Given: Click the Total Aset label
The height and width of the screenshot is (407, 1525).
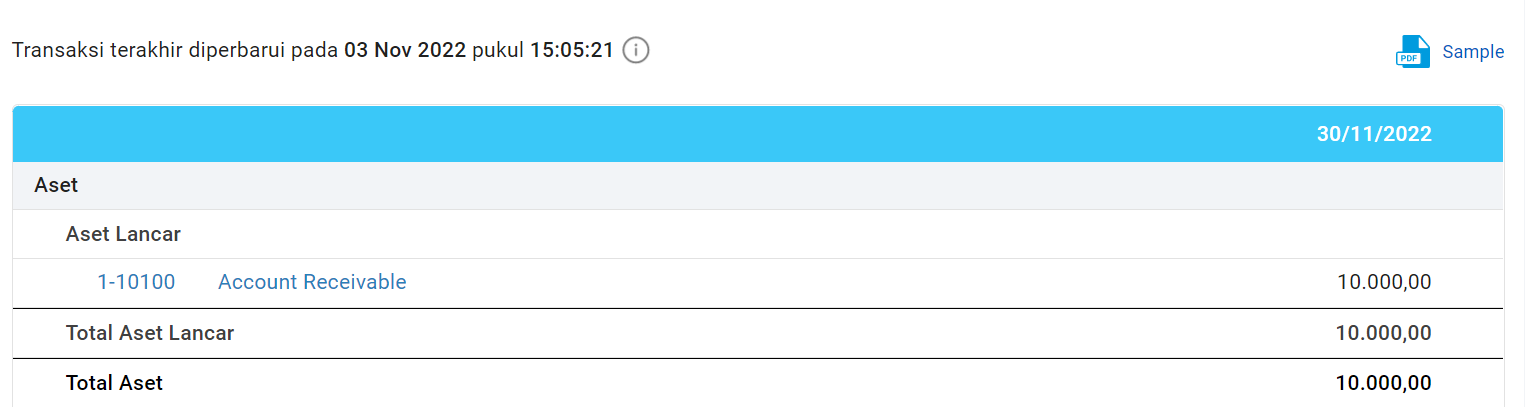Looking at the screenshot, I should [x=114, y=382].
